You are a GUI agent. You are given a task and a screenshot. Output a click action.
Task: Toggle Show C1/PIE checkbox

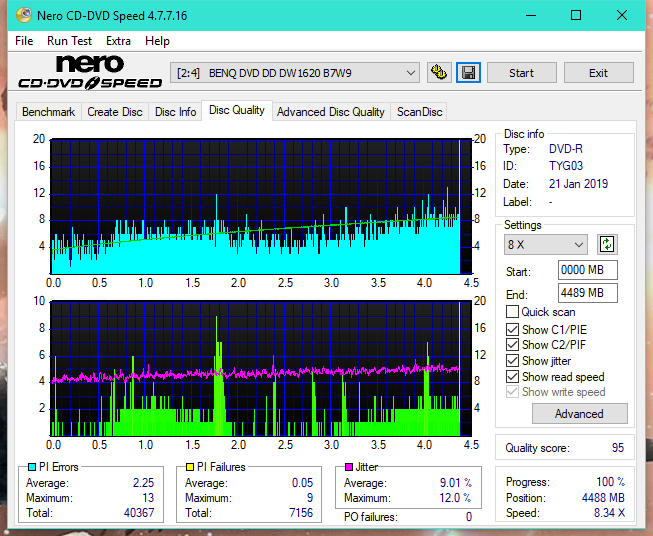512,329
